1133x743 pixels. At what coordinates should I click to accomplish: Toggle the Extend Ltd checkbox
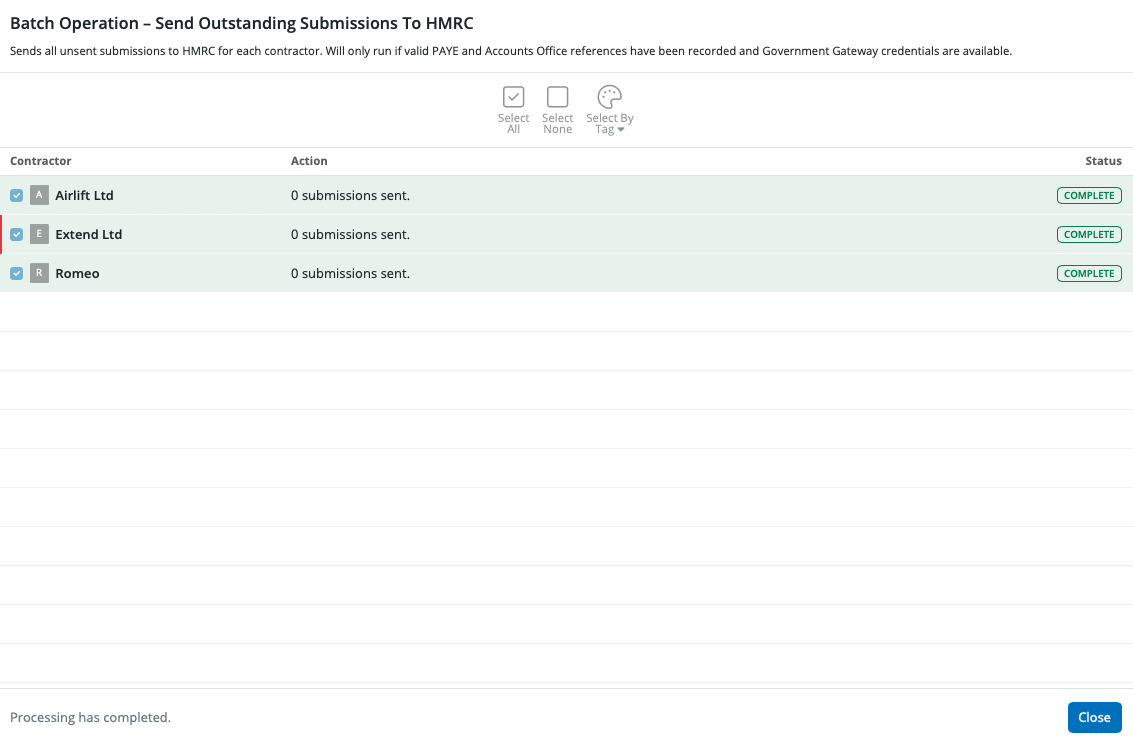[17, 235]
